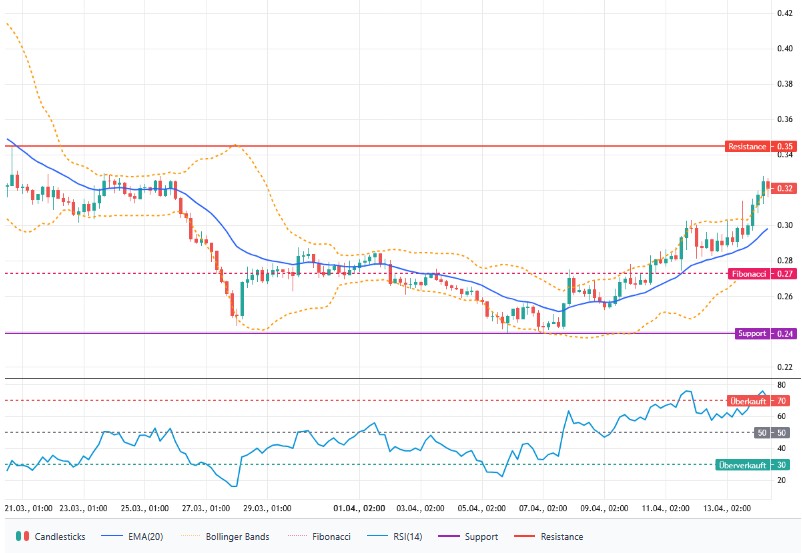Click the green-red Candlesticks legend icon
The width and height of the screenshot is (802, 553).
[21, 537]
